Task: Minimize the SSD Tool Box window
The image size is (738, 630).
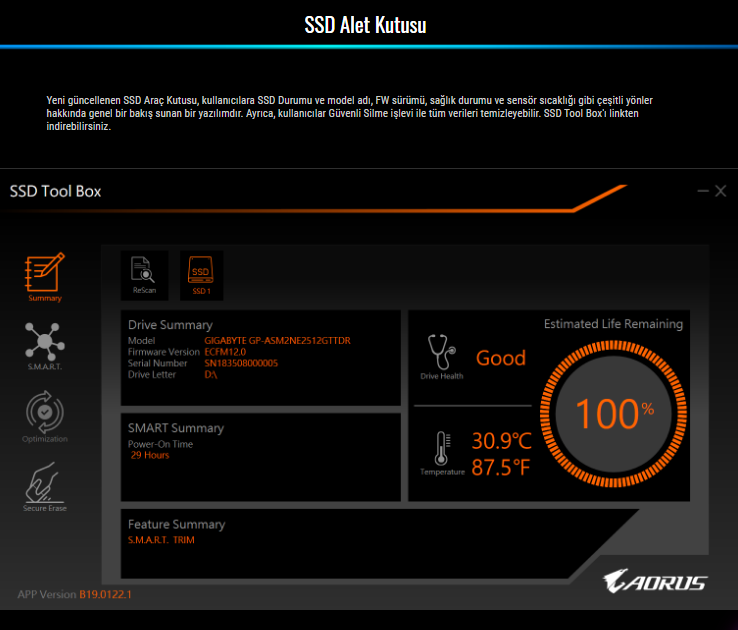Action: tap(702, 191)
